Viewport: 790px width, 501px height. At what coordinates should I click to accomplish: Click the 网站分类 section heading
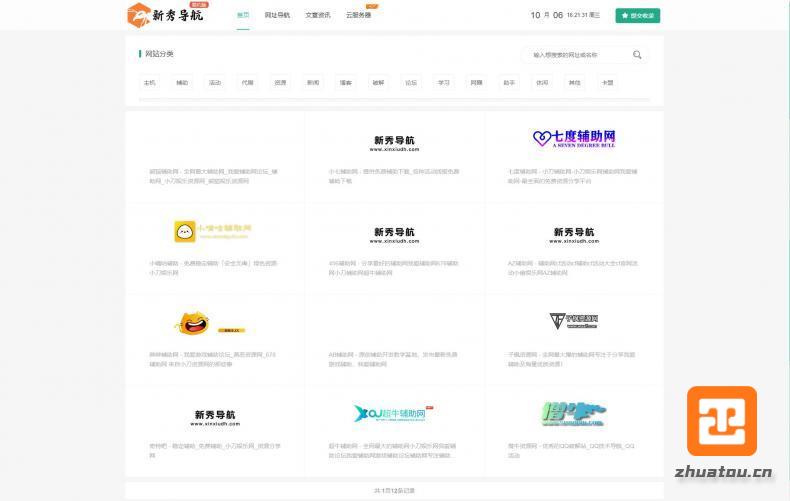click(159, 54)
